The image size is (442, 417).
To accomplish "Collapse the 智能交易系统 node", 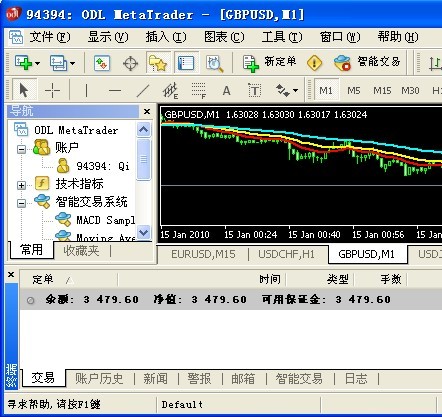I will tap(21, 203).
